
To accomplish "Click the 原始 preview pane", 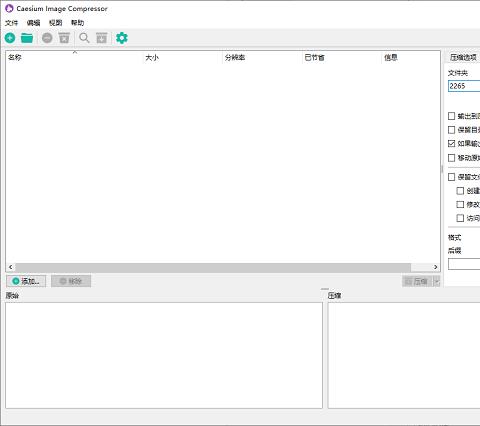I will point(164,355).
